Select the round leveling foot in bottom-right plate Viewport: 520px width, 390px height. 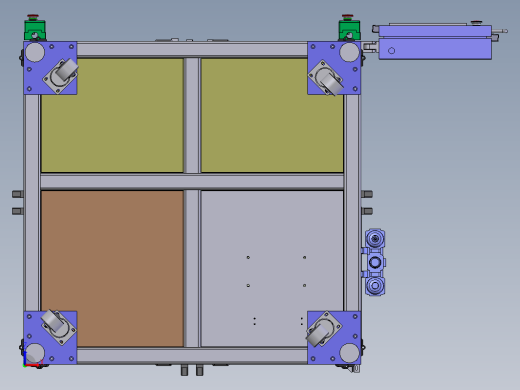349,353
